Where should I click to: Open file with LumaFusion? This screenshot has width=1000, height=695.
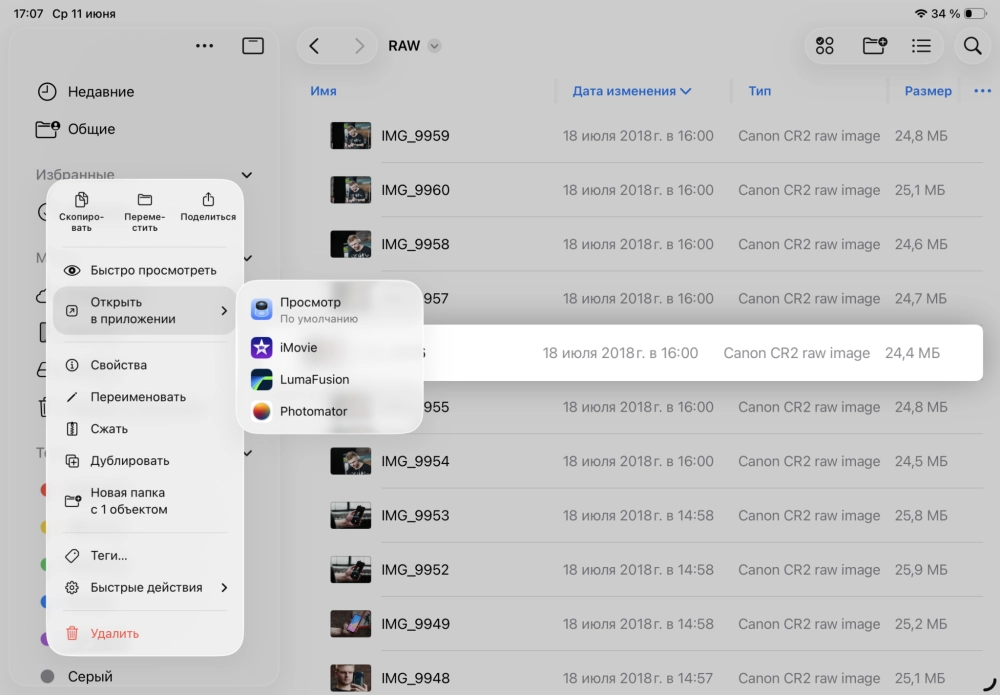click(x=314, y=379)
